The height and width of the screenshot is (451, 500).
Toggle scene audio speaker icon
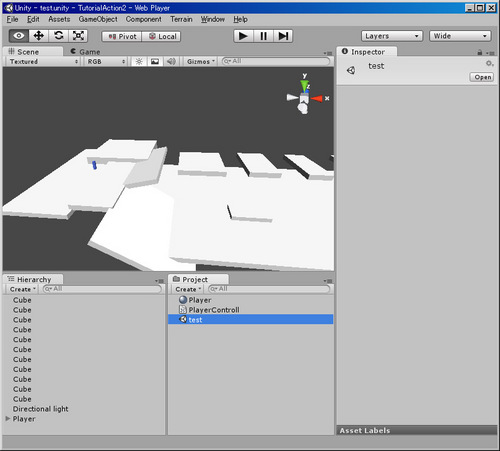pyautogui.click(x=171, y=62)
